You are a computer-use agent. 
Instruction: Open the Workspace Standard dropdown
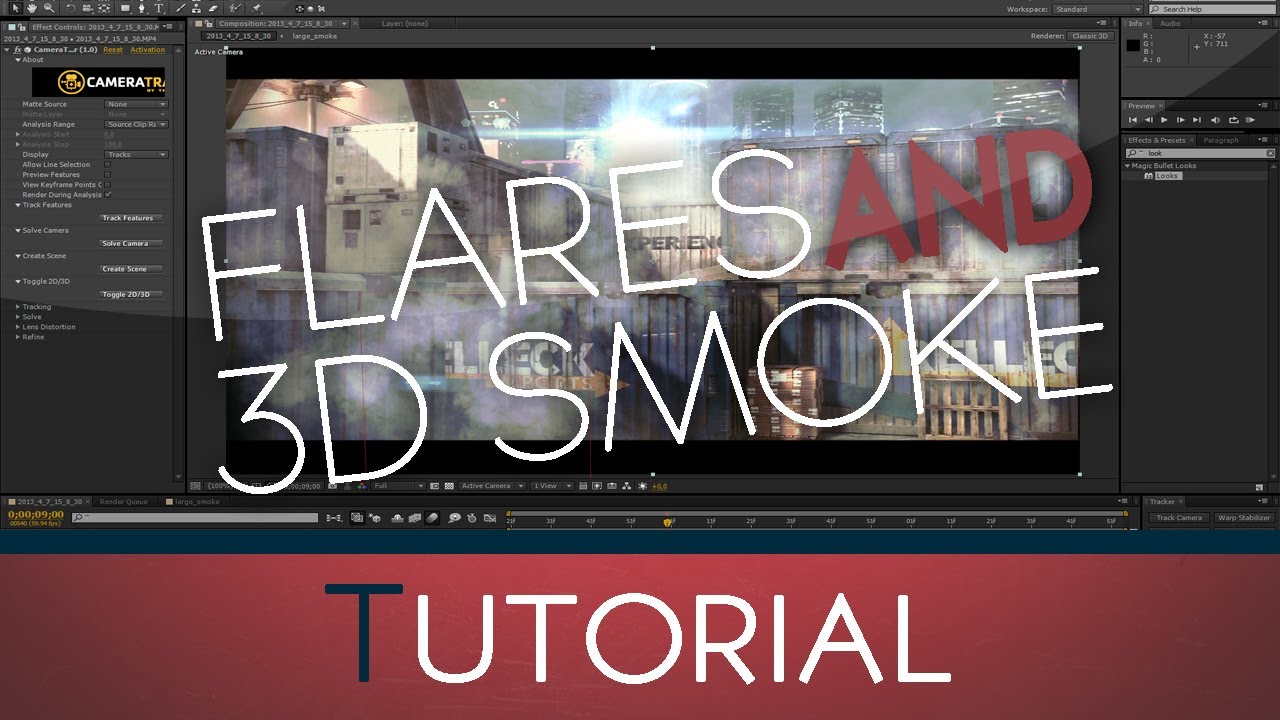pos(1096,9)
